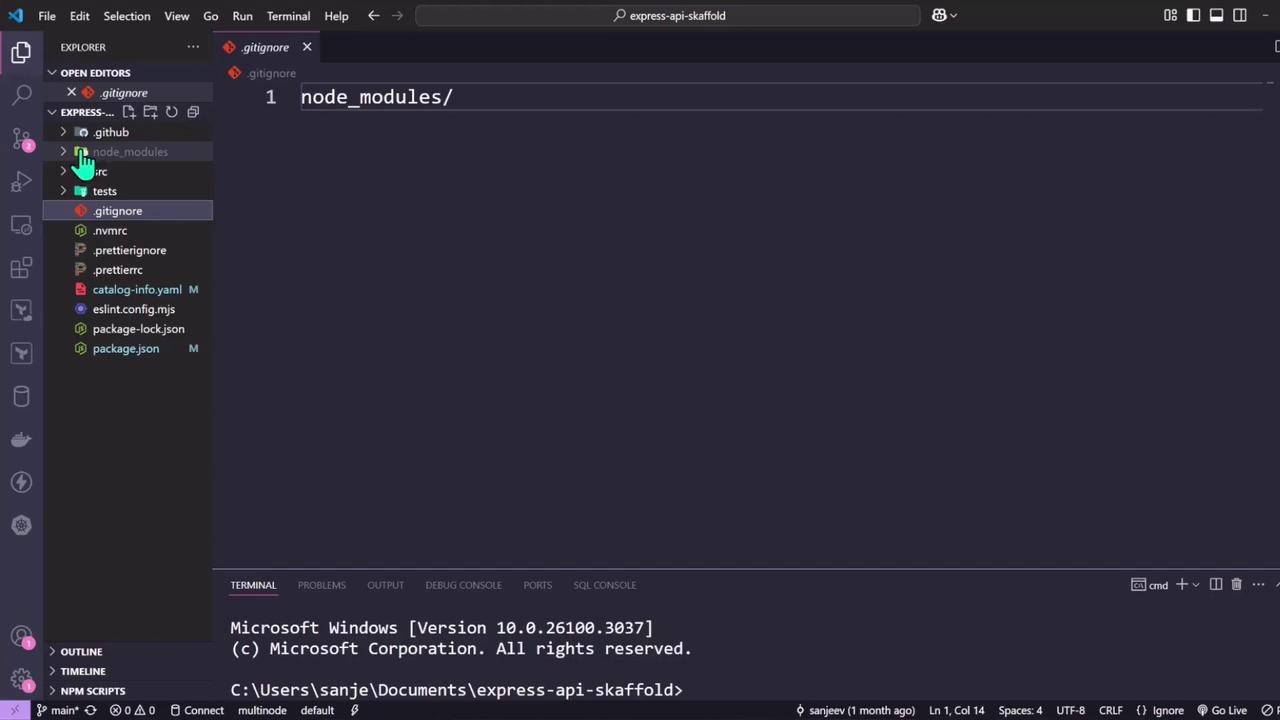1280x720 pixels.
Task: Switch to the Output panel tab
Action: pos(385,585)
